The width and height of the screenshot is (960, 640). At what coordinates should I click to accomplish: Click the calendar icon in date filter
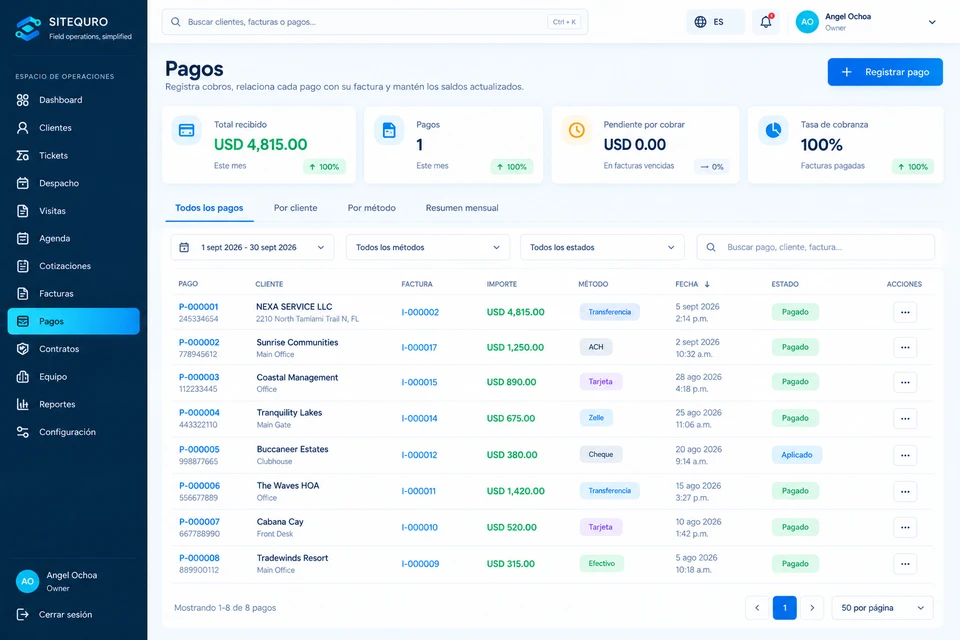[x=184, y=247]
